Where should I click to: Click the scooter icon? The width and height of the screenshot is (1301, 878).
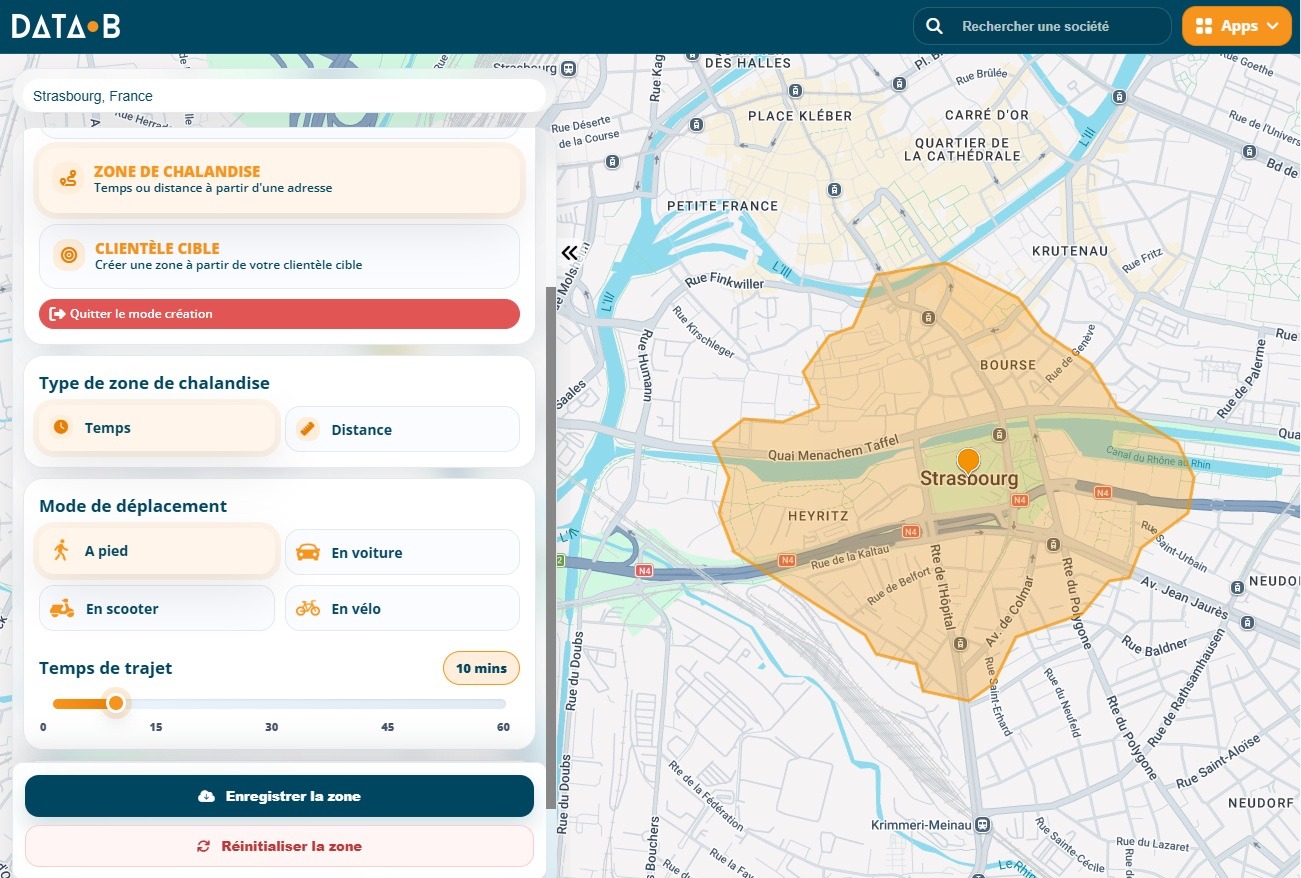pos(62,608)
